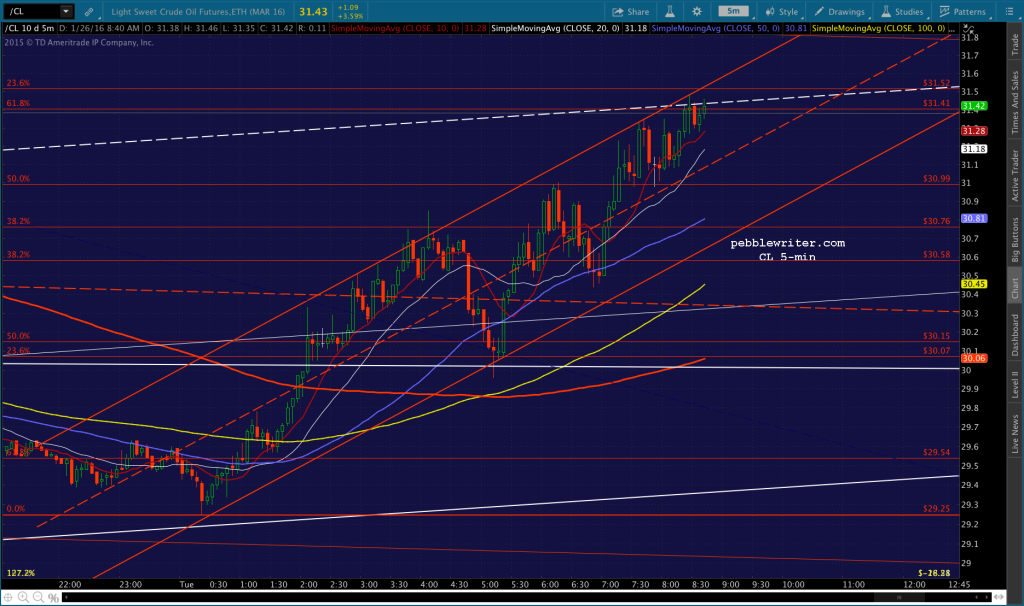Click the red 31.28 SMA price bubble
The height and width of the screenshot is (606, 1024).
tap(974, 131)
